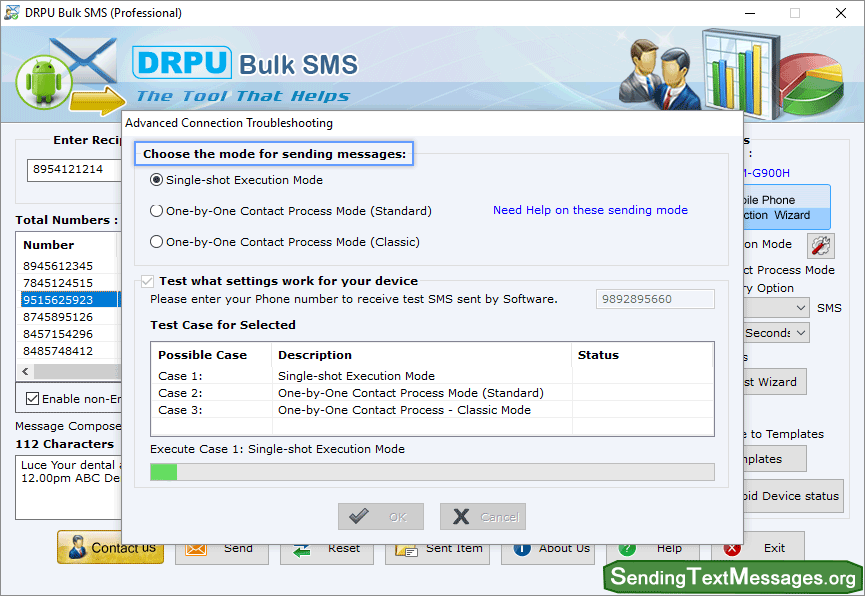Viewport: 865px width, 596px height.
Task: Toggle 'Test what settings work' checkbox
Action: click(x=147, y=281)
